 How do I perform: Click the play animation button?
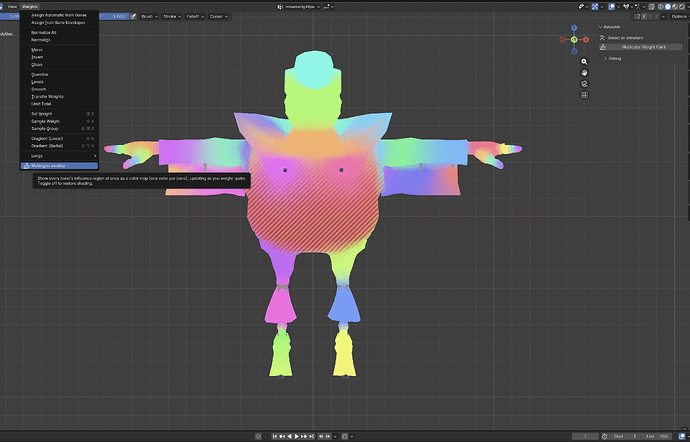[297, 436]
